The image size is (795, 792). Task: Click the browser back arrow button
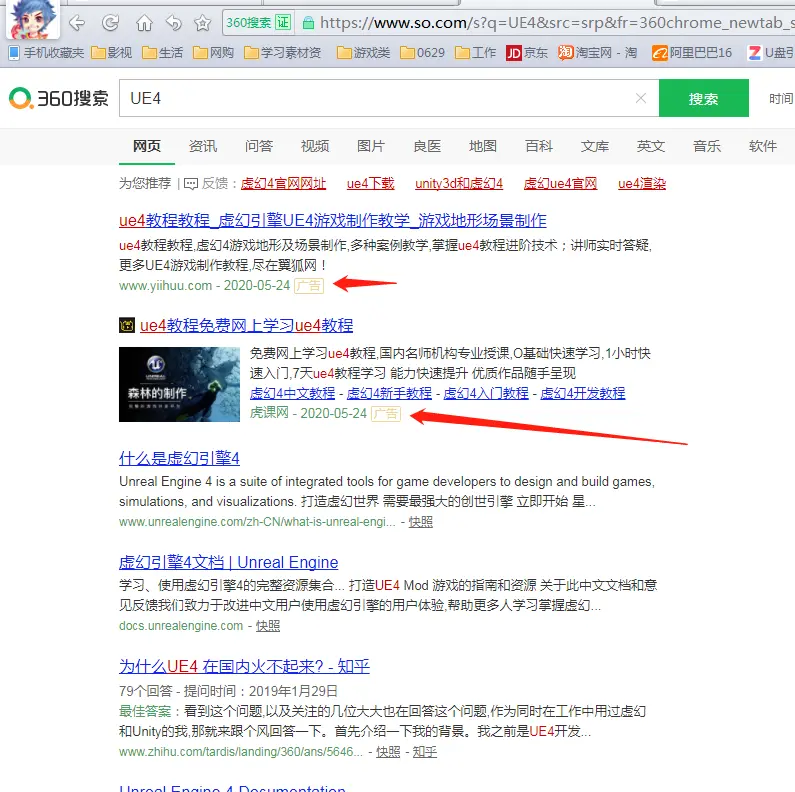(77, 22)
